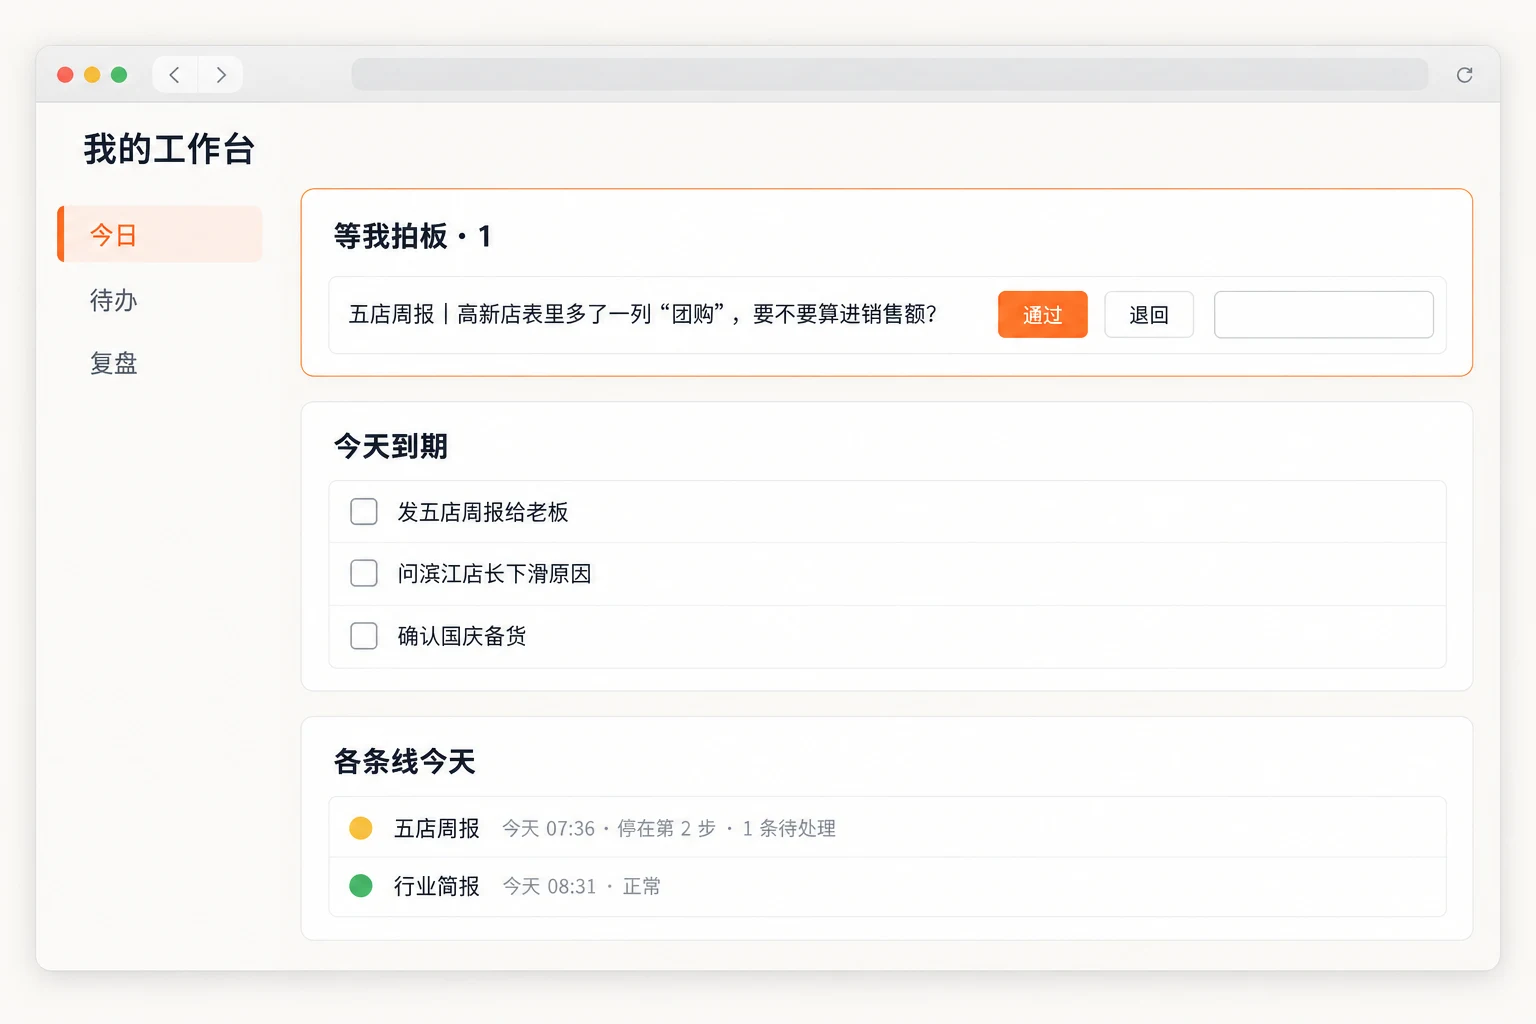Open the 五店周报 pipeline row name
The image size is (1536, 1024).
point(437,828)
